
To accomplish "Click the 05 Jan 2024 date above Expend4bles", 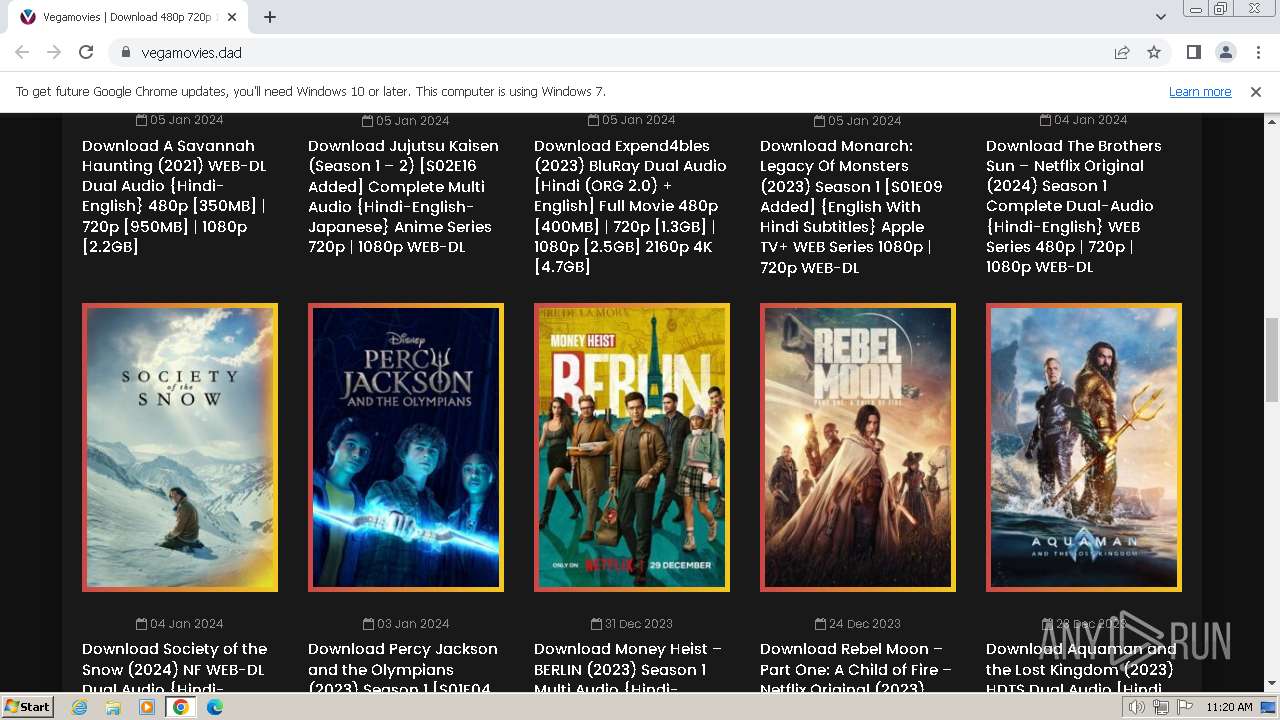I will pos(632,120).
